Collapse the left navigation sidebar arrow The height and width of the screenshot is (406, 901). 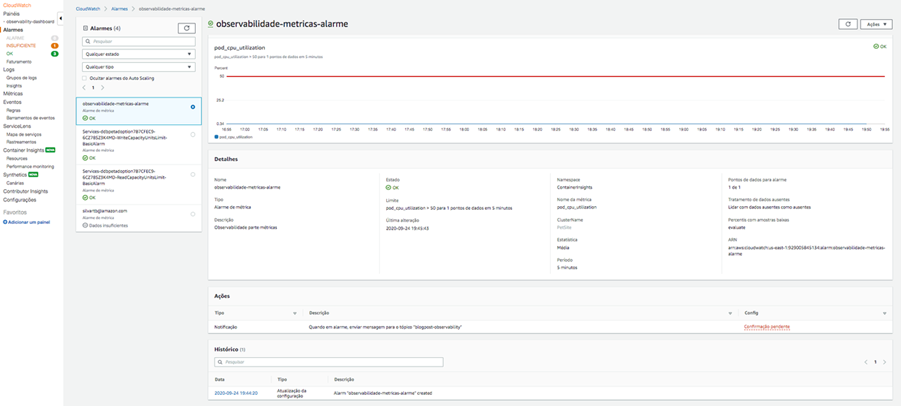point(60,20)
